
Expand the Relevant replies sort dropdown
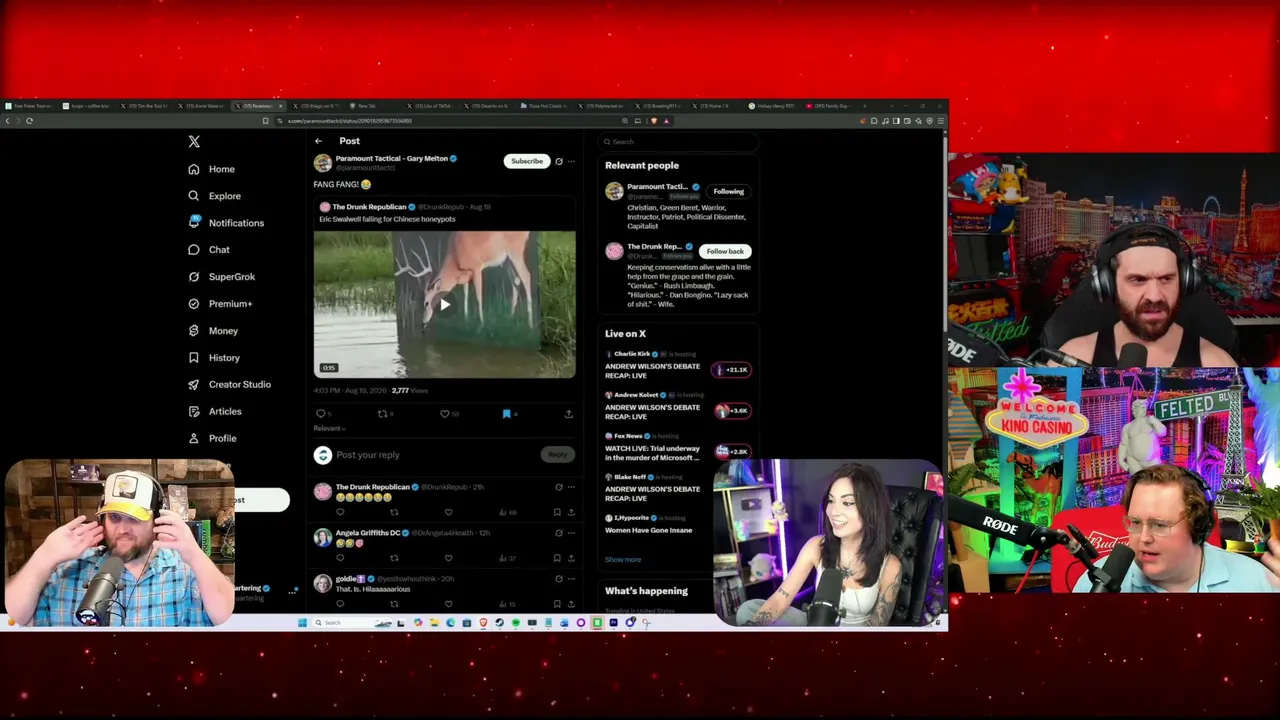pos(329,429)
